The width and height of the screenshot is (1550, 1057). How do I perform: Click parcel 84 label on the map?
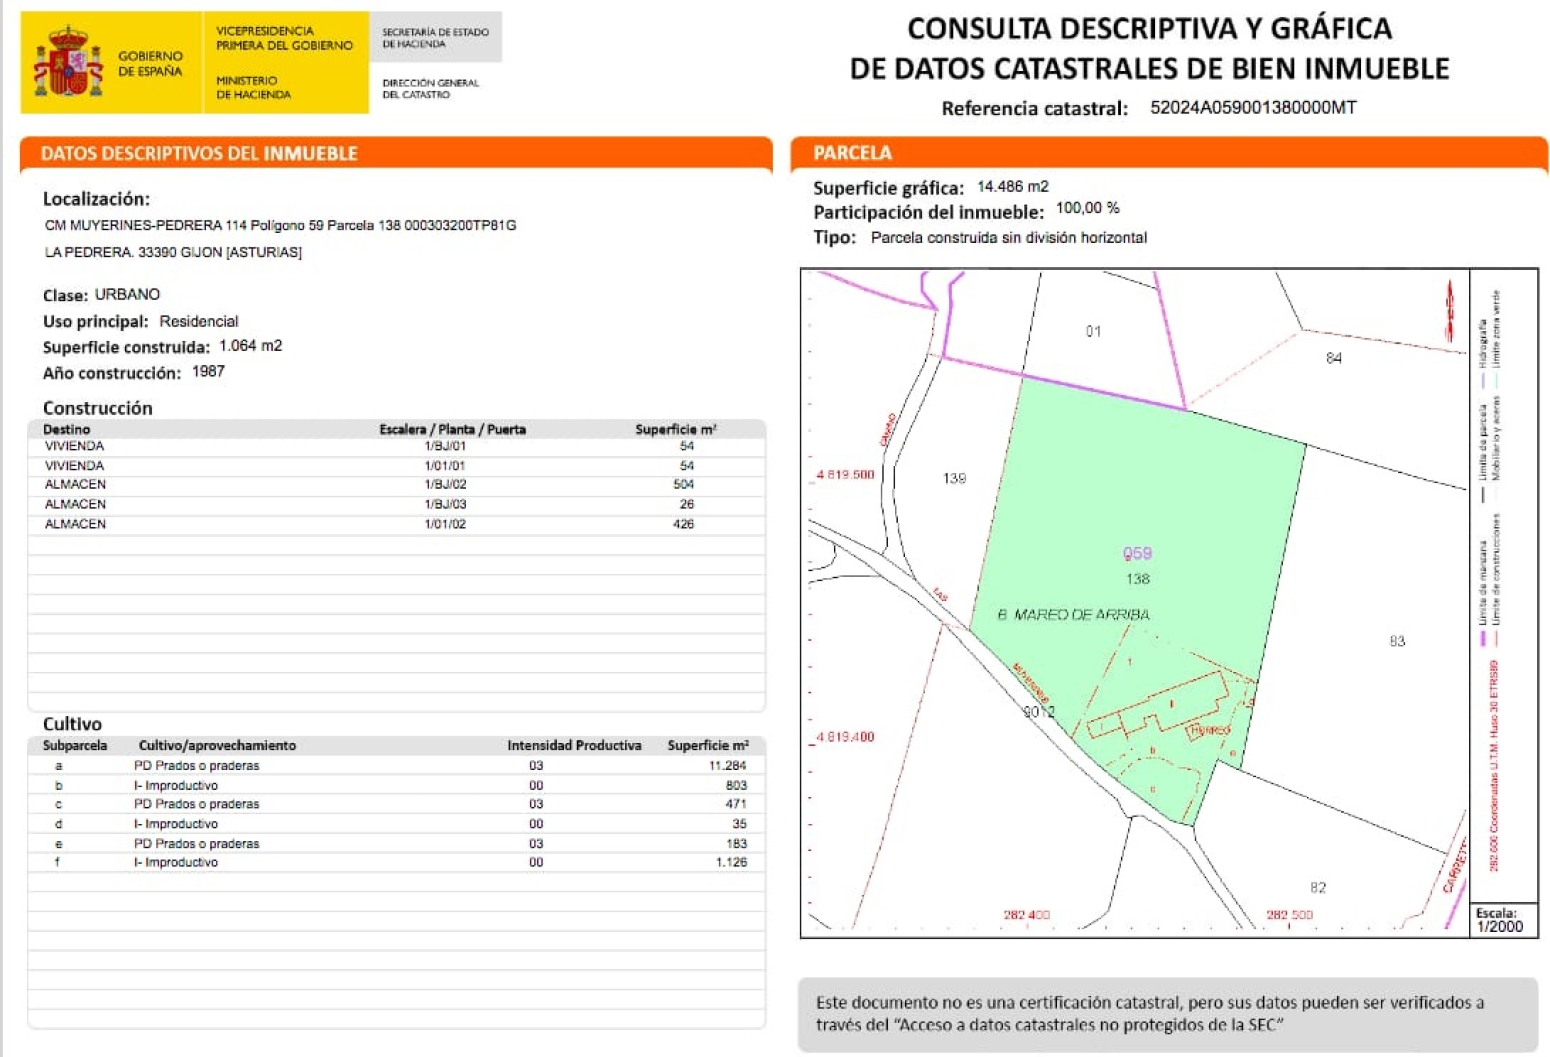(1333, 358)
